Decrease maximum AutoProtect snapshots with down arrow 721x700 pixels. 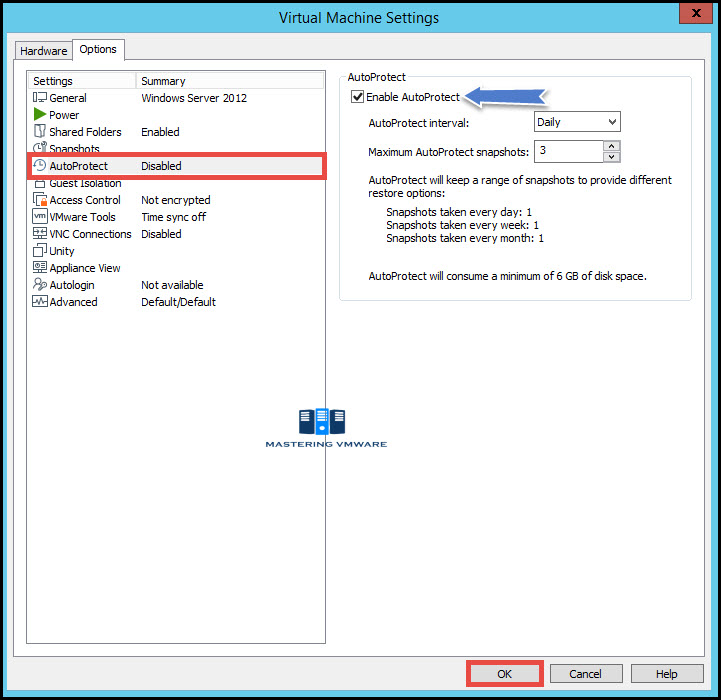tap(612, 157)
